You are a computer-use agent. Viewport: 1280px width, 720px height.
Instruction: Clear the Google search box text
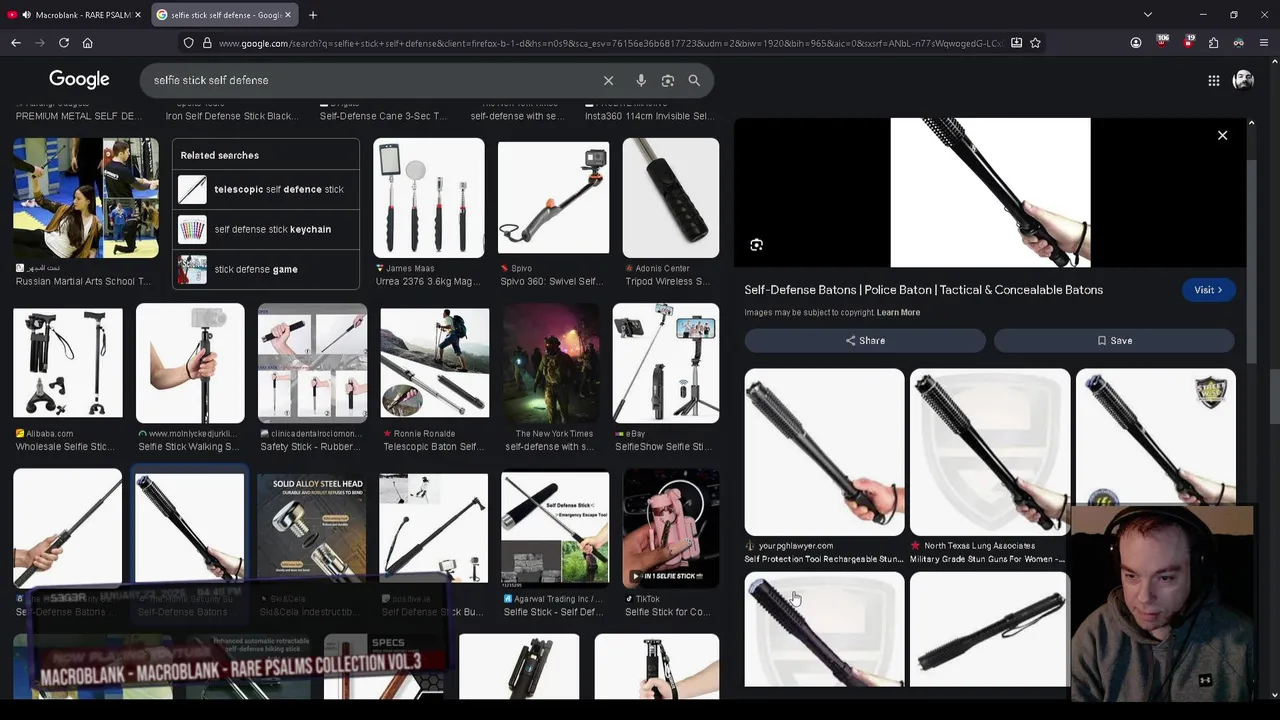[x=608, y=80]
